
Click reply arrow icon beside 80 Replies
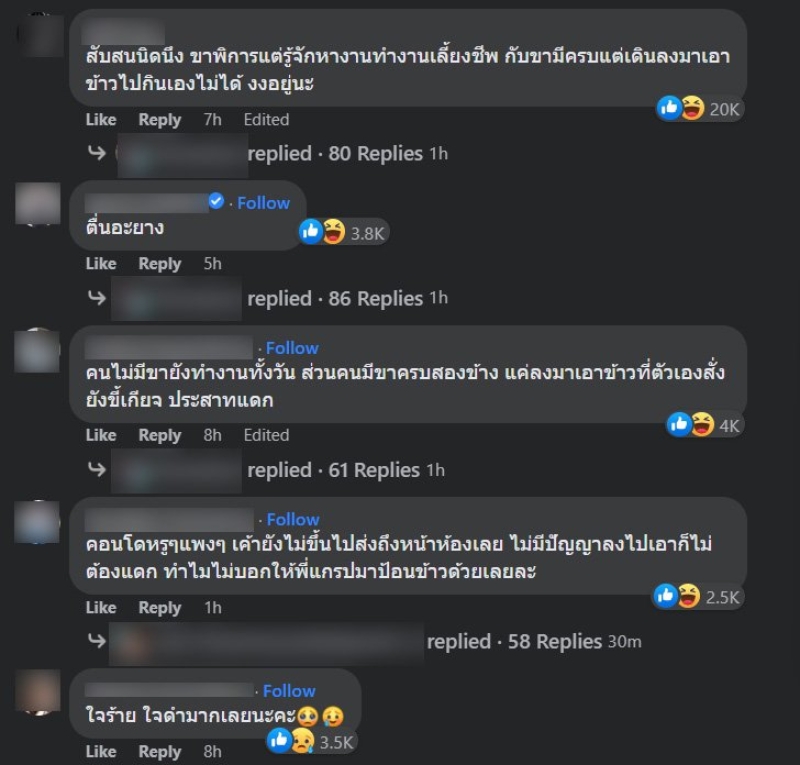click(97, 153)
